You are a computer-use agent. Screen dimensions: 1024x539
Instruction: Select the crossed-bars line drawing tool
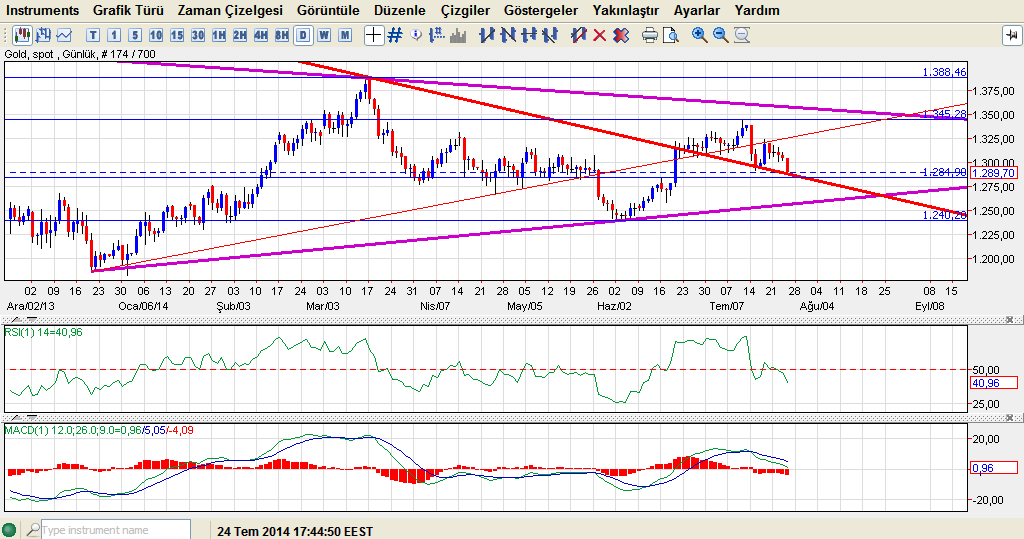click(550, 35)
